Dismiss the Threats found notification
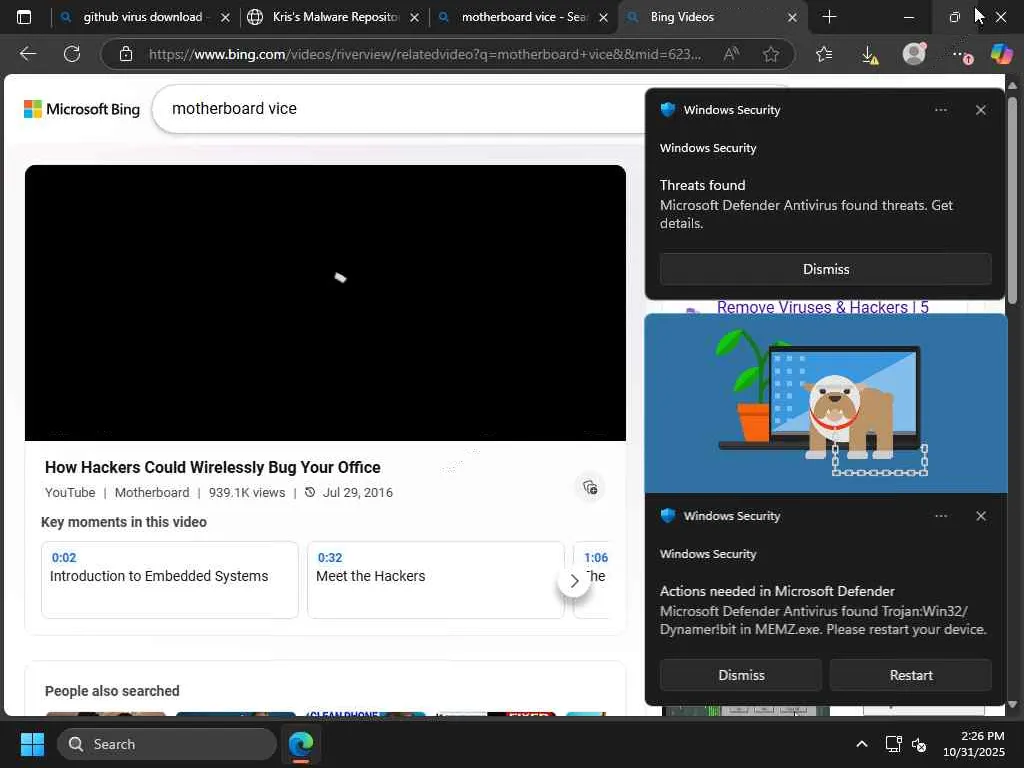The width and height of the screenshot is (1024, 768). coord(825,269)
